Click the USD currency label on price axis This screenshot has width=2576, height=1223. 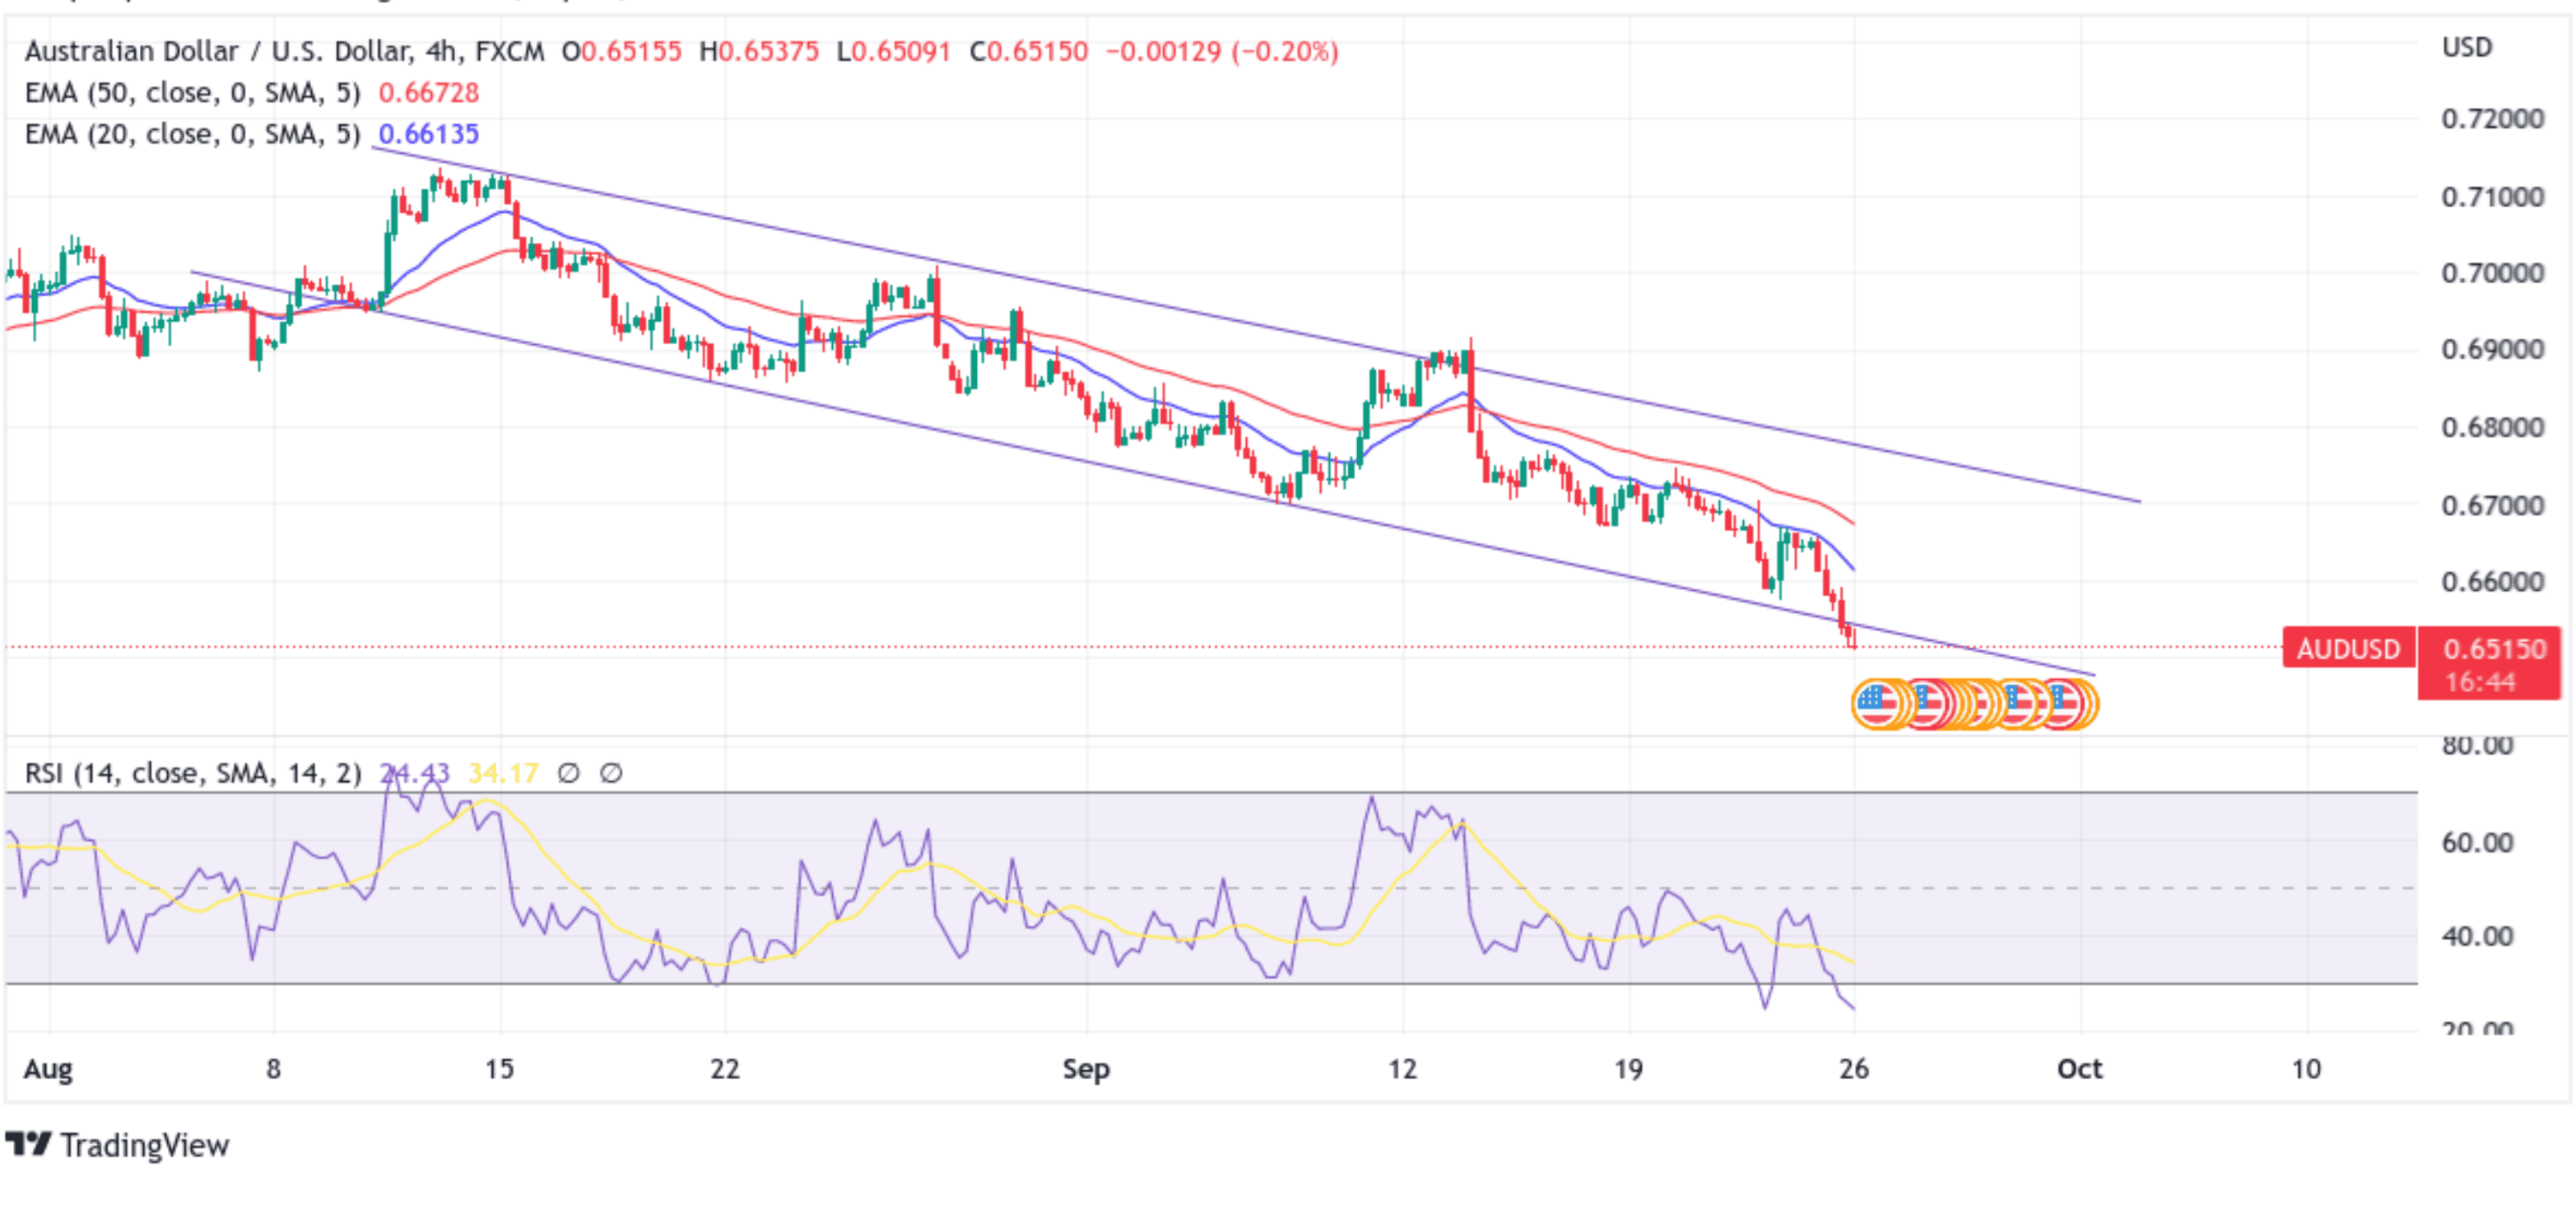click(2467, 47)
